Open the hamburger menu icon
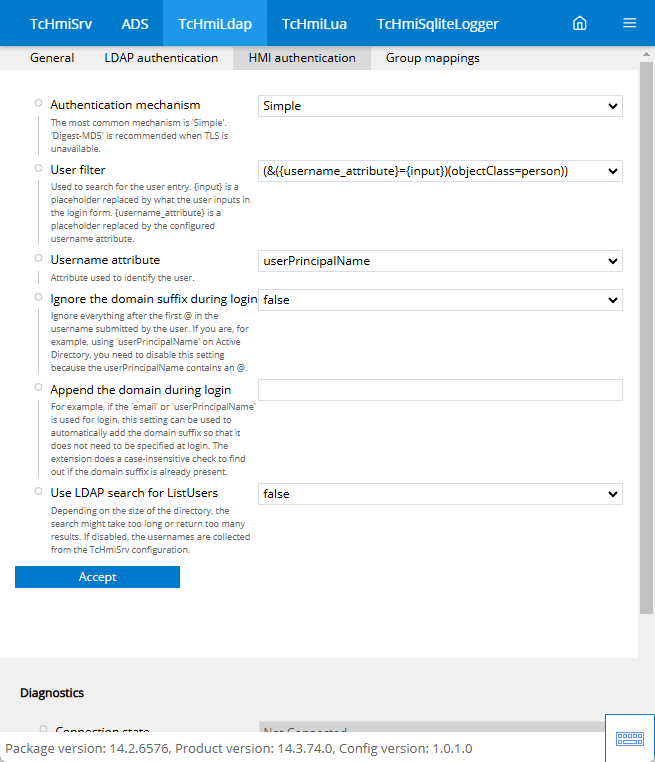Screen dimensions: 655x762 629,23
